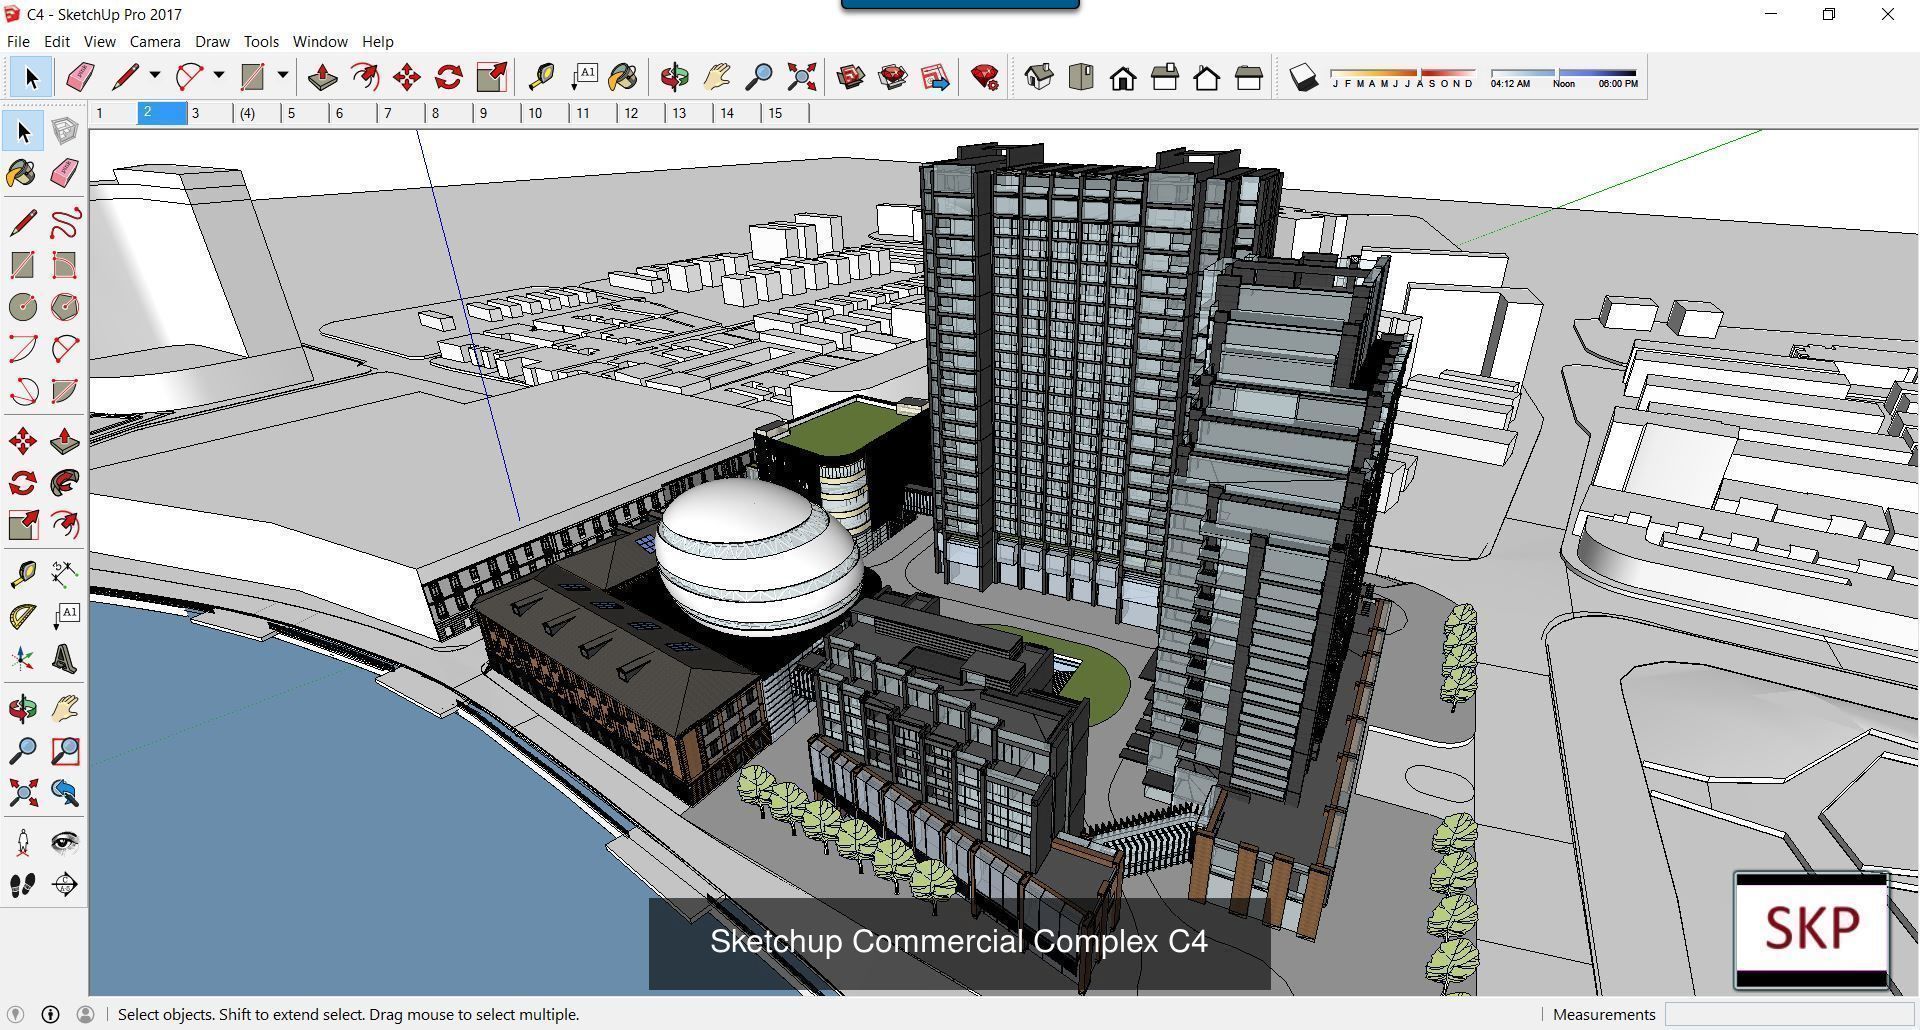The height and width of the screenshot is (1030, 1920).
Task: Expand the Shape tool dropdown arrow
Action: tap(282, 75)
